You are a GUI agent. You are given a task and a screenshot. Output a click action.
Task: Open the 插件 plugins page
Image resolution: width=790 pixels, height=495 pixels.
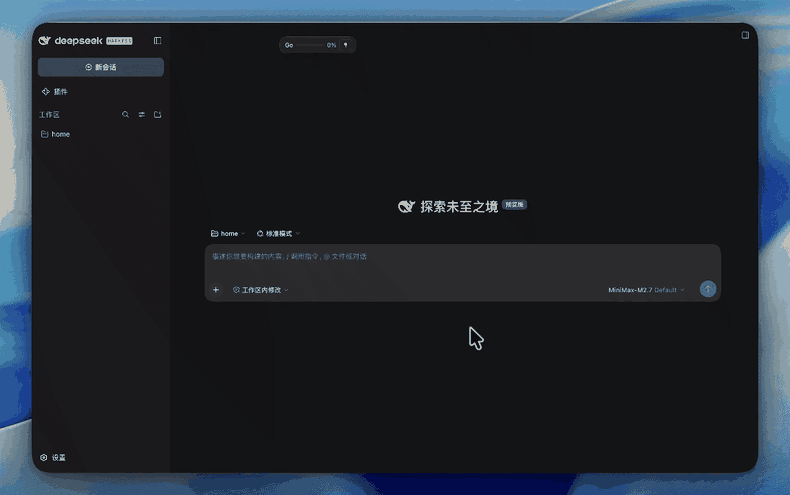click(54, 92)
